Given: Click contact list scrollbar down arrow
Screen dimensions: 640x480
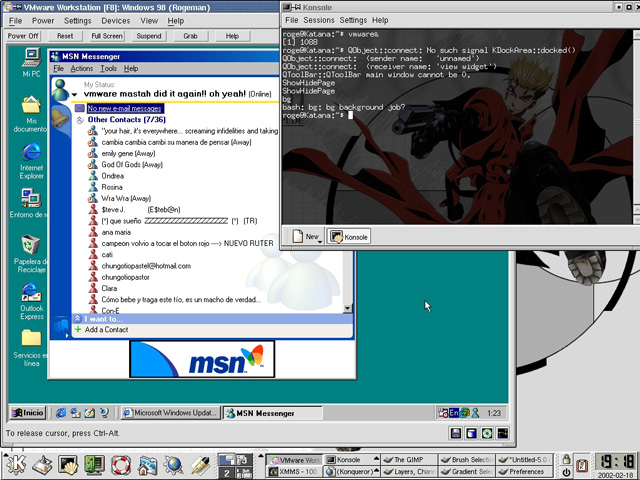Looking at the screenshot, I should click(348, 309).
